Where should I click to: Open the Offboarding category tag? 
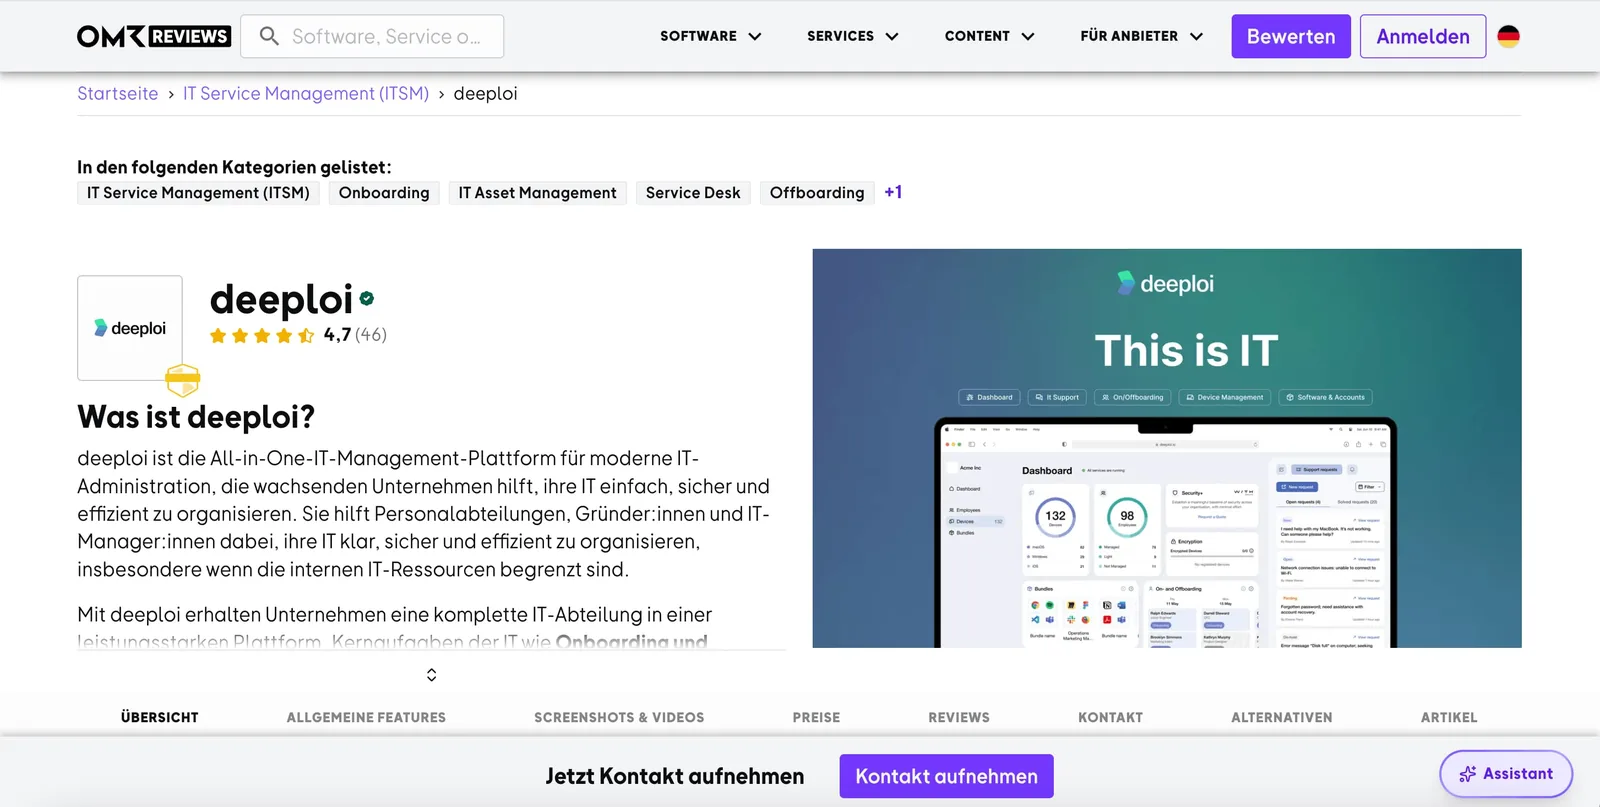[817, 193]
